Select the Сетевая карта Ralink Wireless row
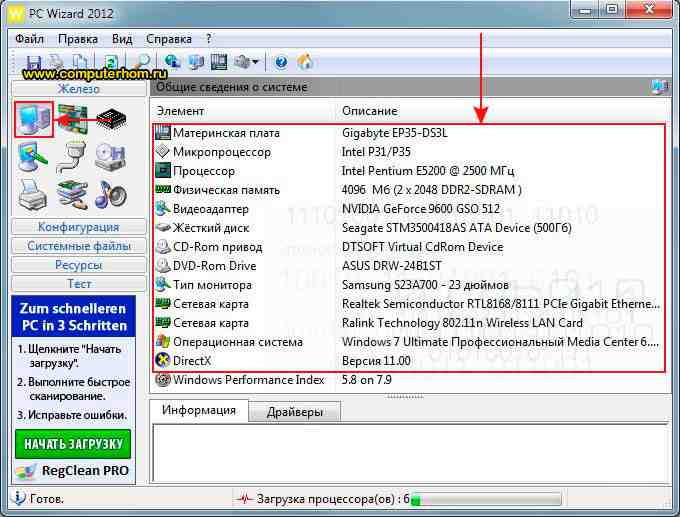This screenshot has width=680, height=517. point(409,323)
